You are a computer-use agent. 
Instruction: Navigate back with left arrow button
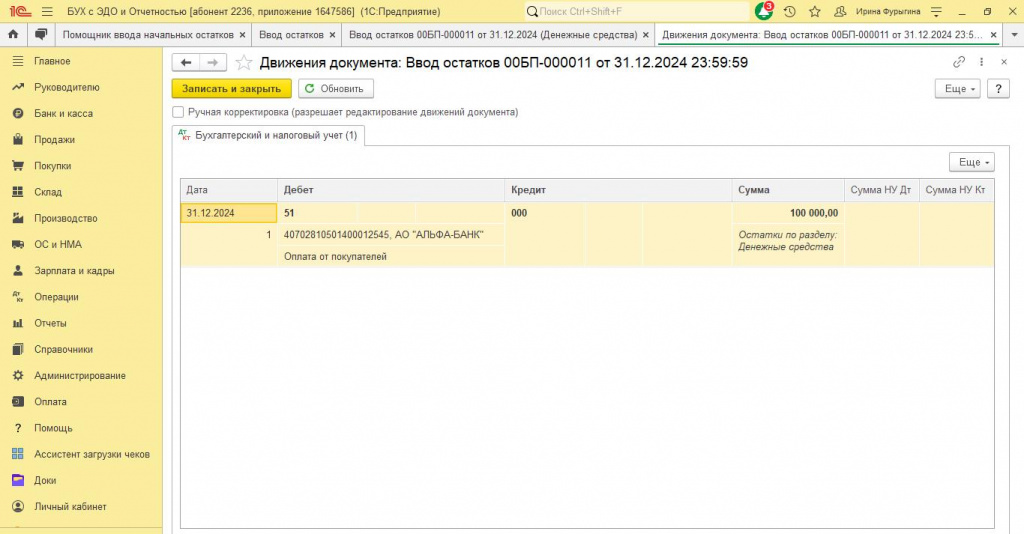point(185,63)
